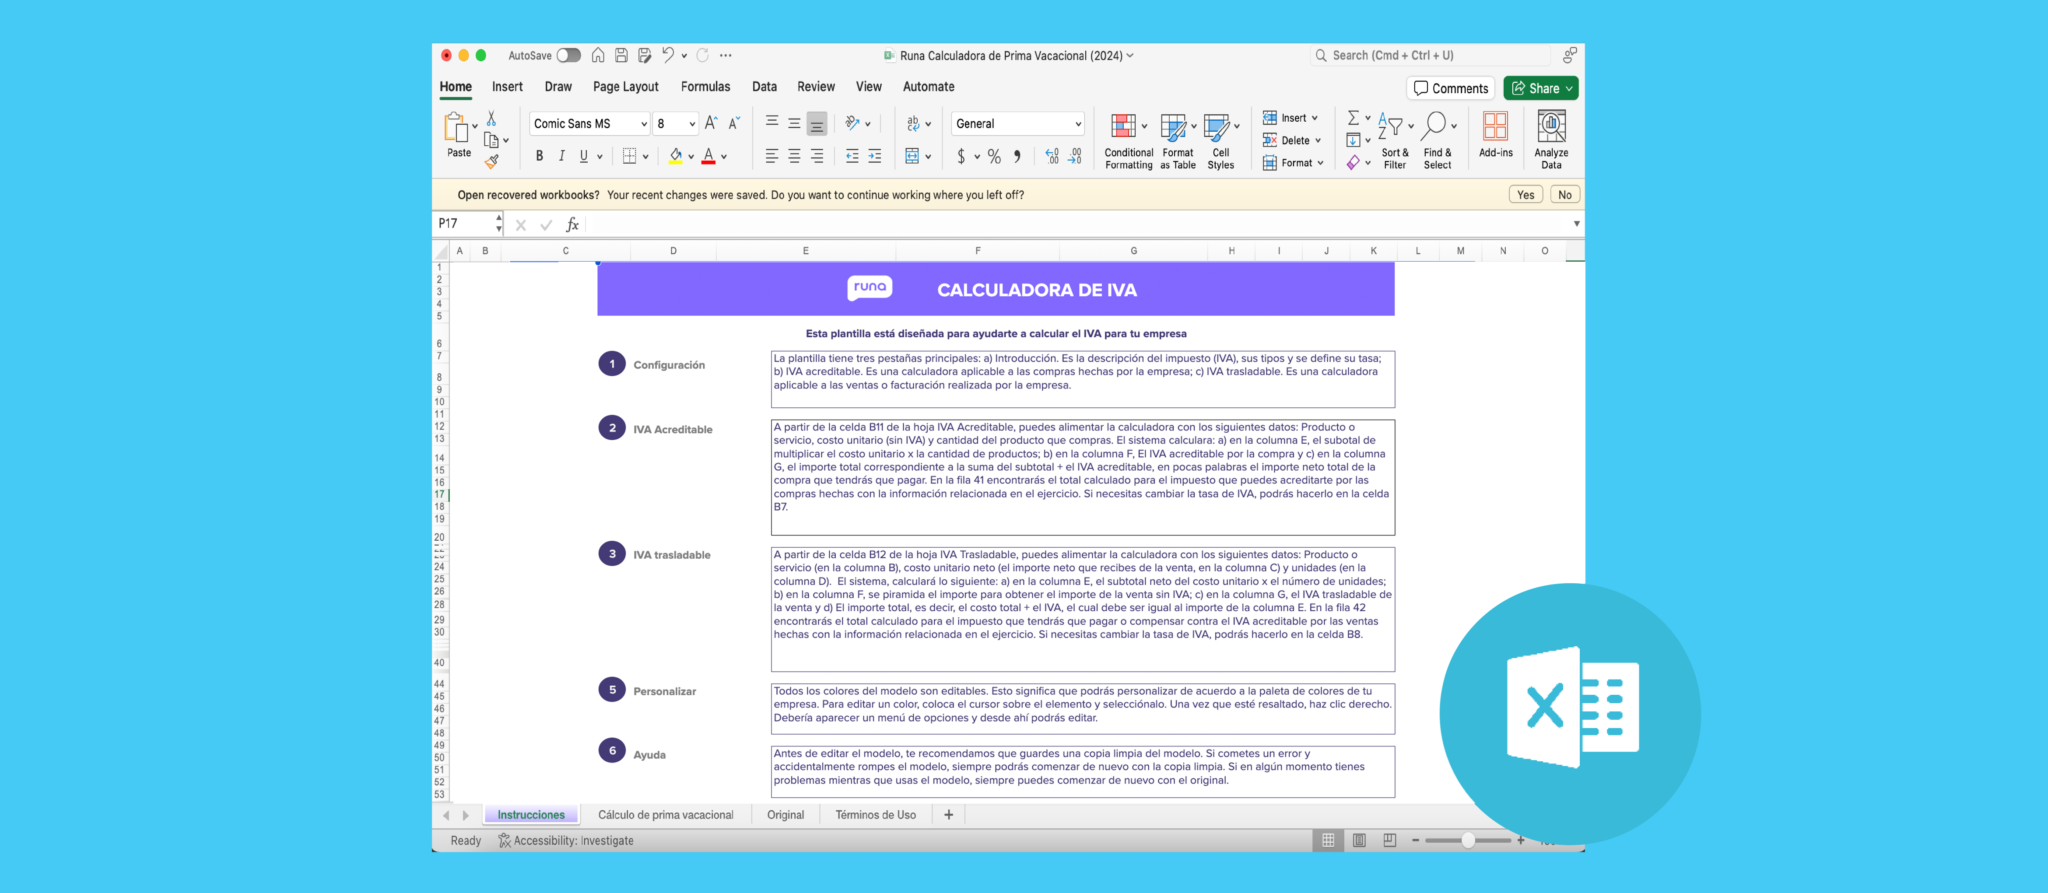Click the Decrease Indent icon
The width and height of the screenshot is (2048, 893).
(x=852, y=156)
